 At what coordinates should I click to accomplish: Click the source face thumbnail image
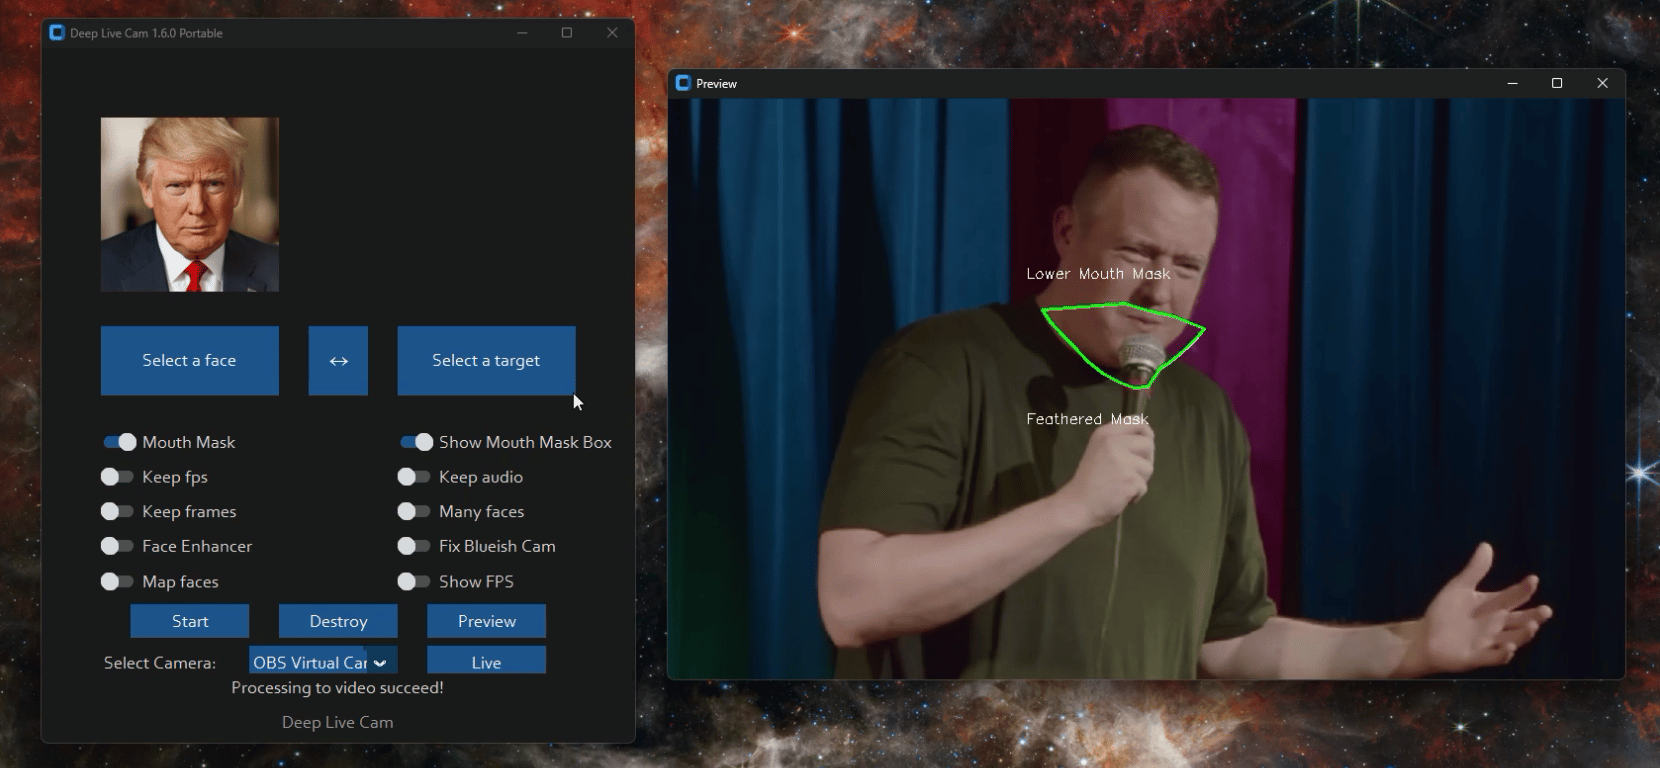pos(189,205)
